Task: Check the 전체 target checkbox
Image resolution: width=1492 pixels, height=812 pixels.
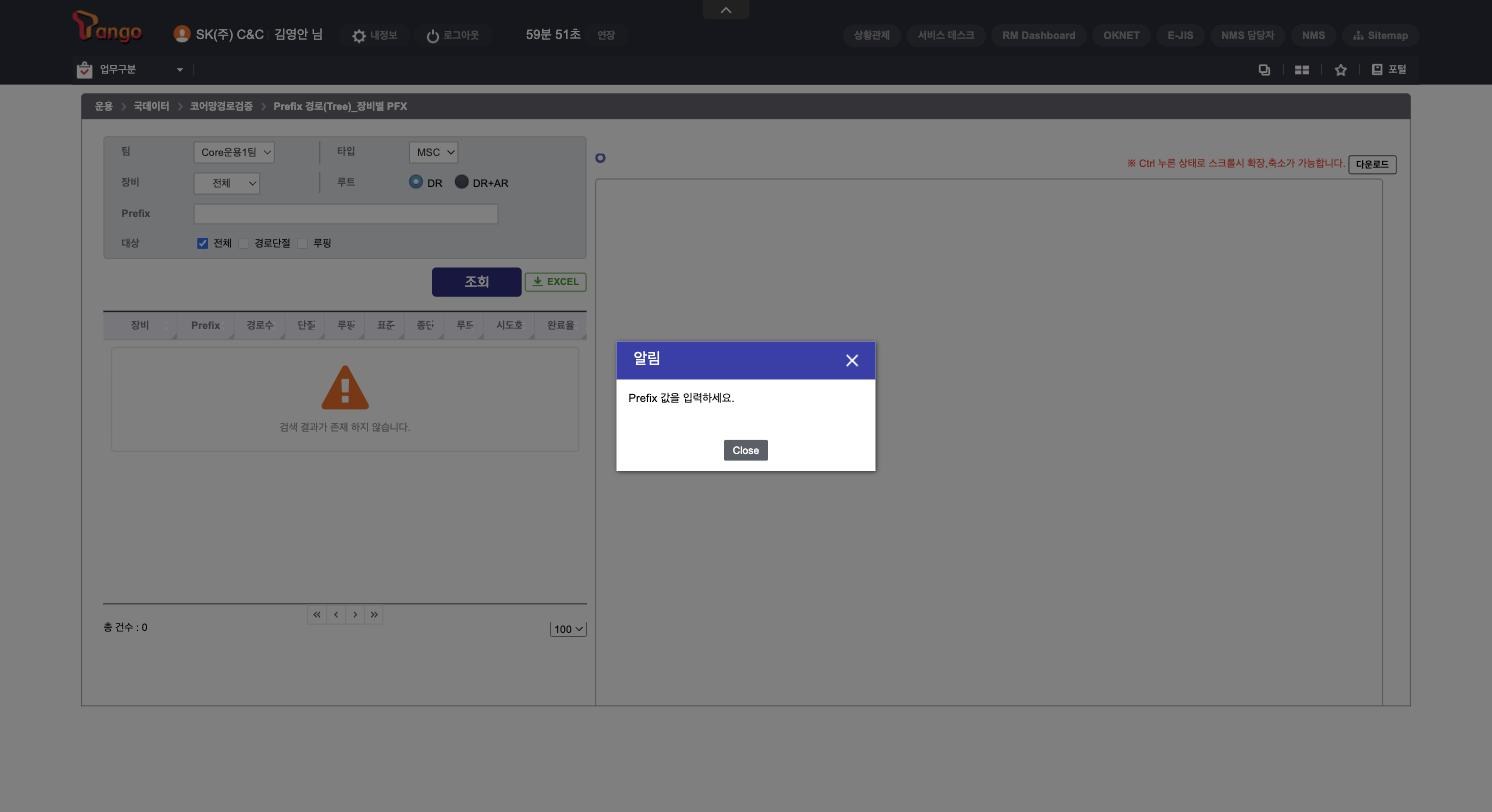Action: [x=202, y=243]
